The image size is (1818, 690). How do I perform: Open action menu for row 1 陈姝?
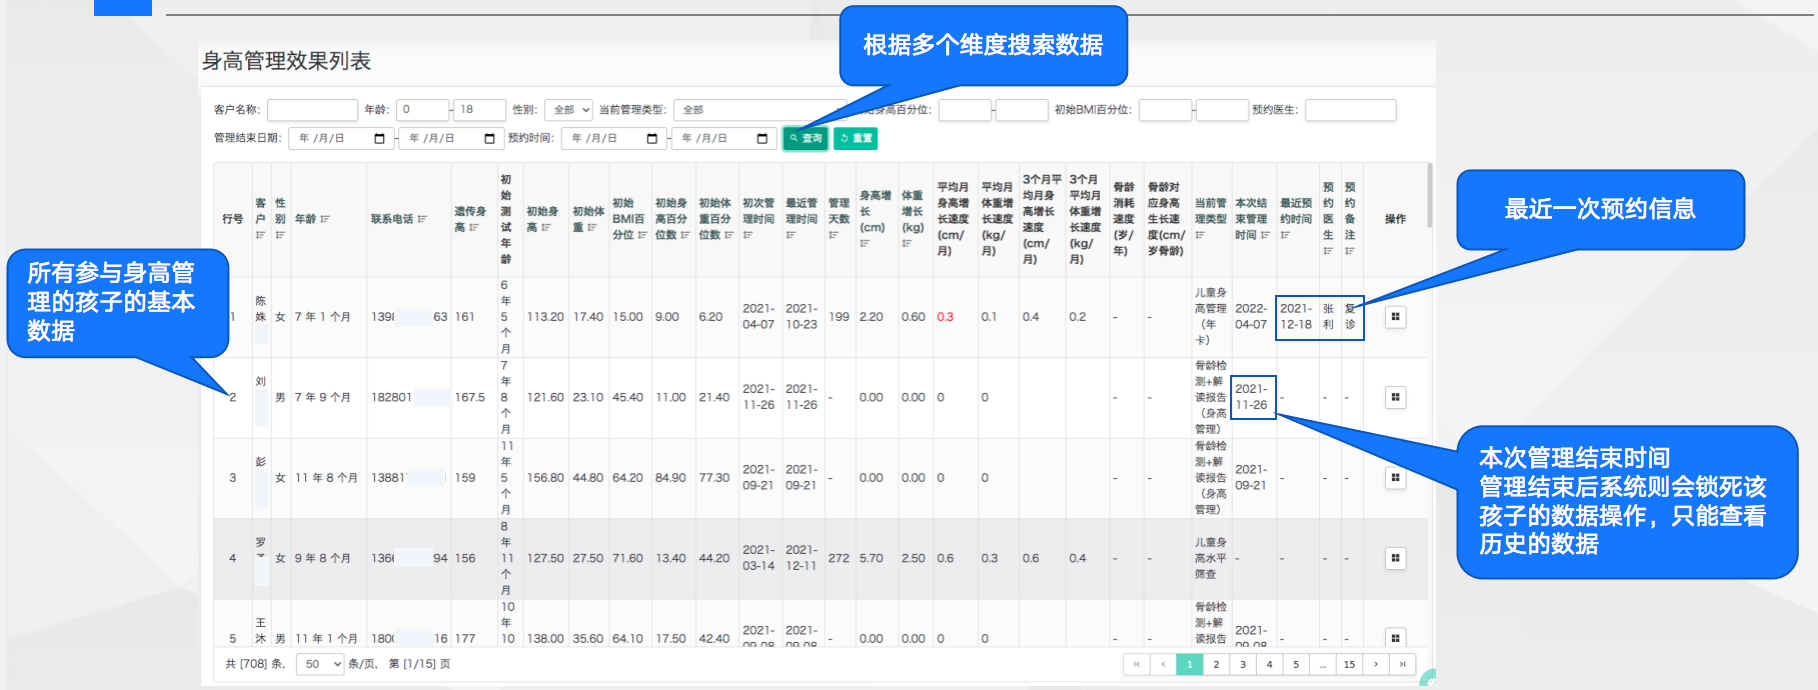pos(1395,317)
